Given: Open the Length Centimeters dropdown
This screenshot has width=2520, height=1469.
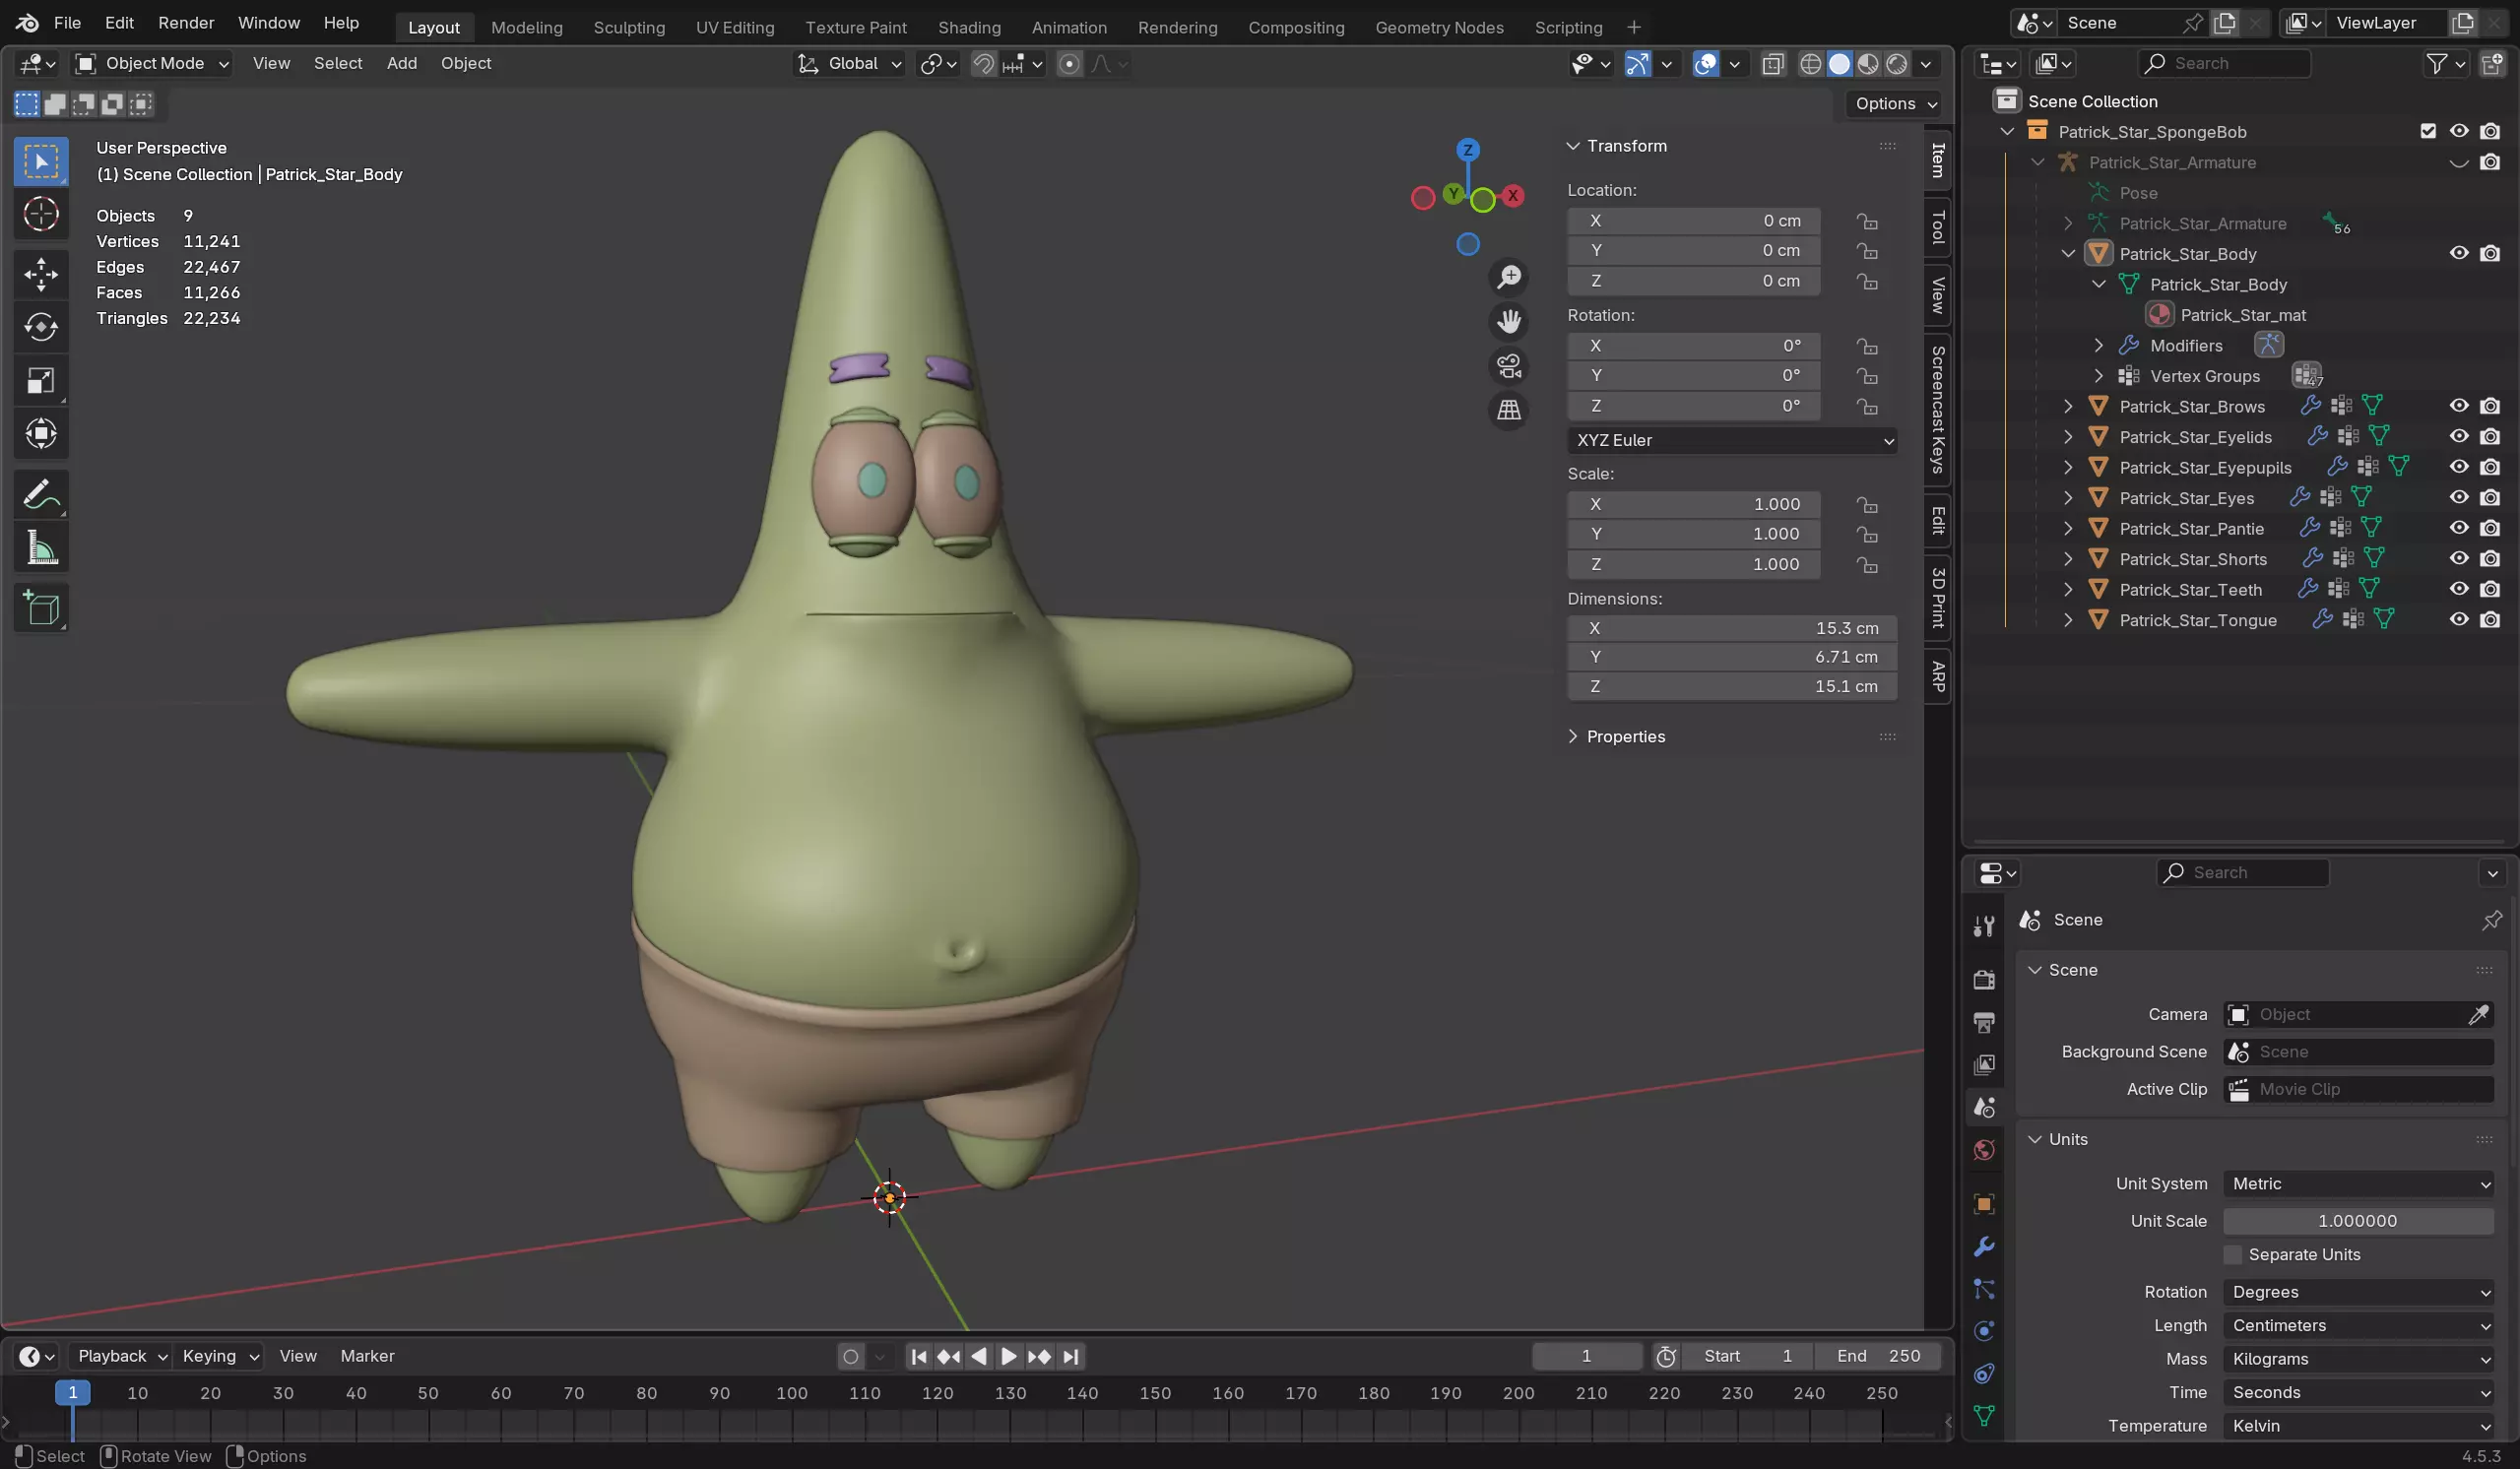Looking at the screenshot, I should coord(2358,1326).
